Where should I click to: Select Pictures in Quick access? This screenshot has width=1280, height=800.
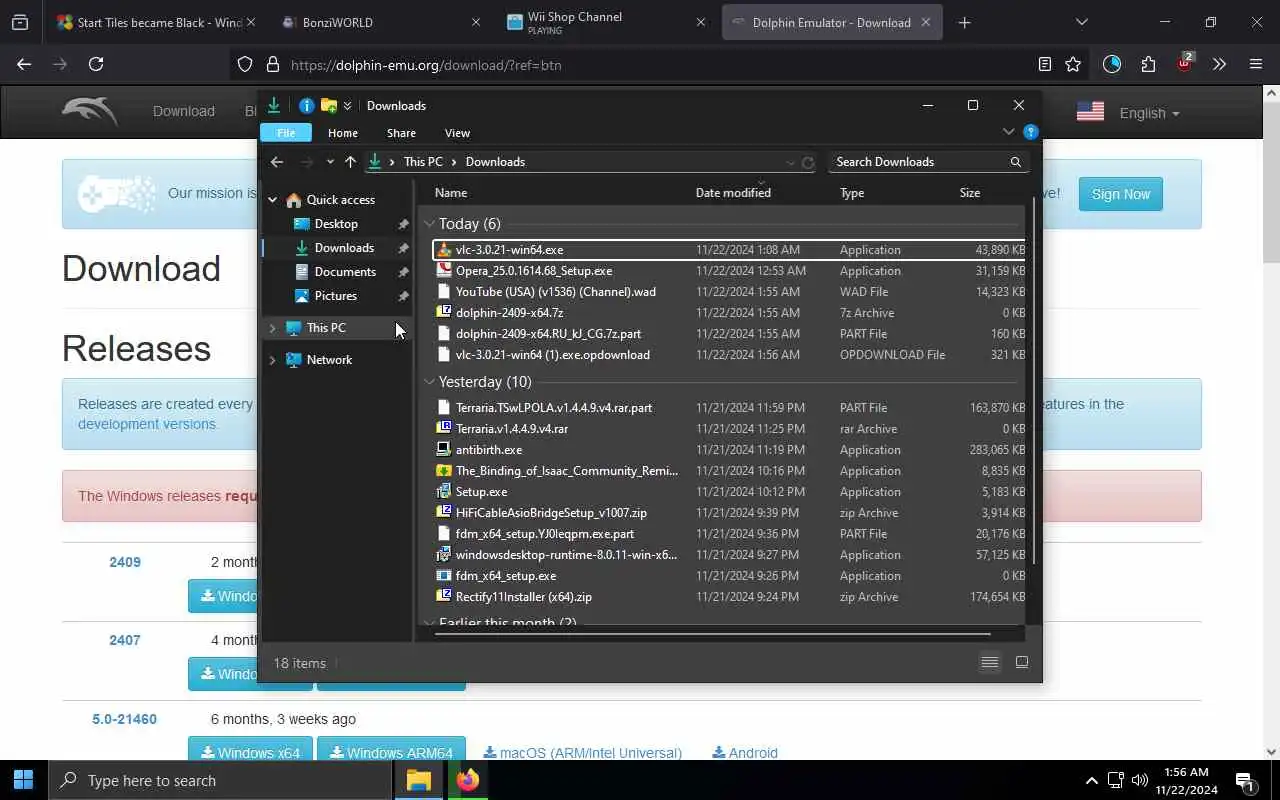click(335, 296)
